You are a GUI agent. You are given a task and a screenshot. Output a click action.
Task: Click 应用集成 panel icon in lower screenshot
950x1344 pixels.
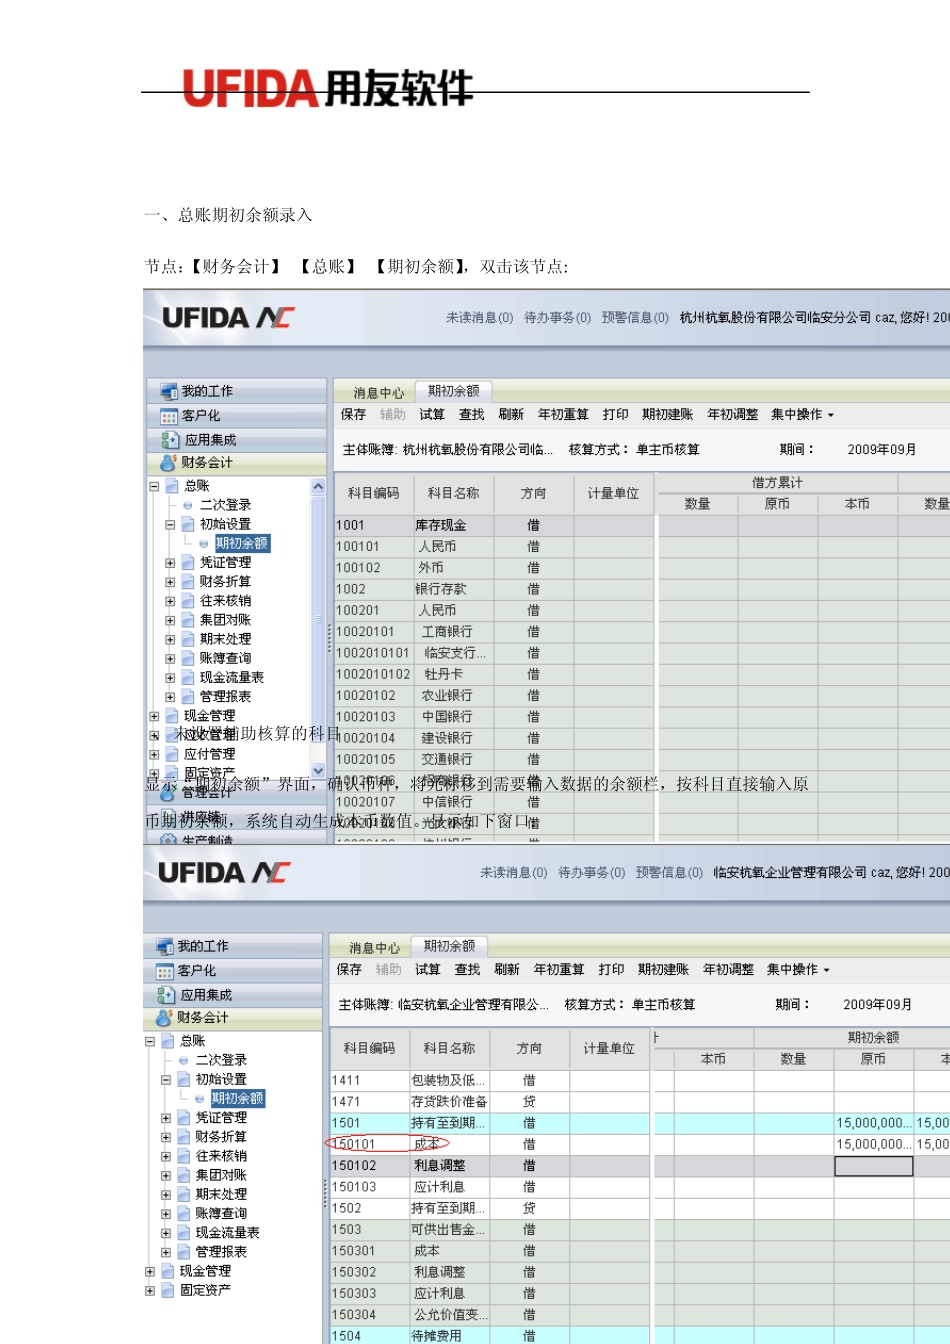(x=165, y=995)
